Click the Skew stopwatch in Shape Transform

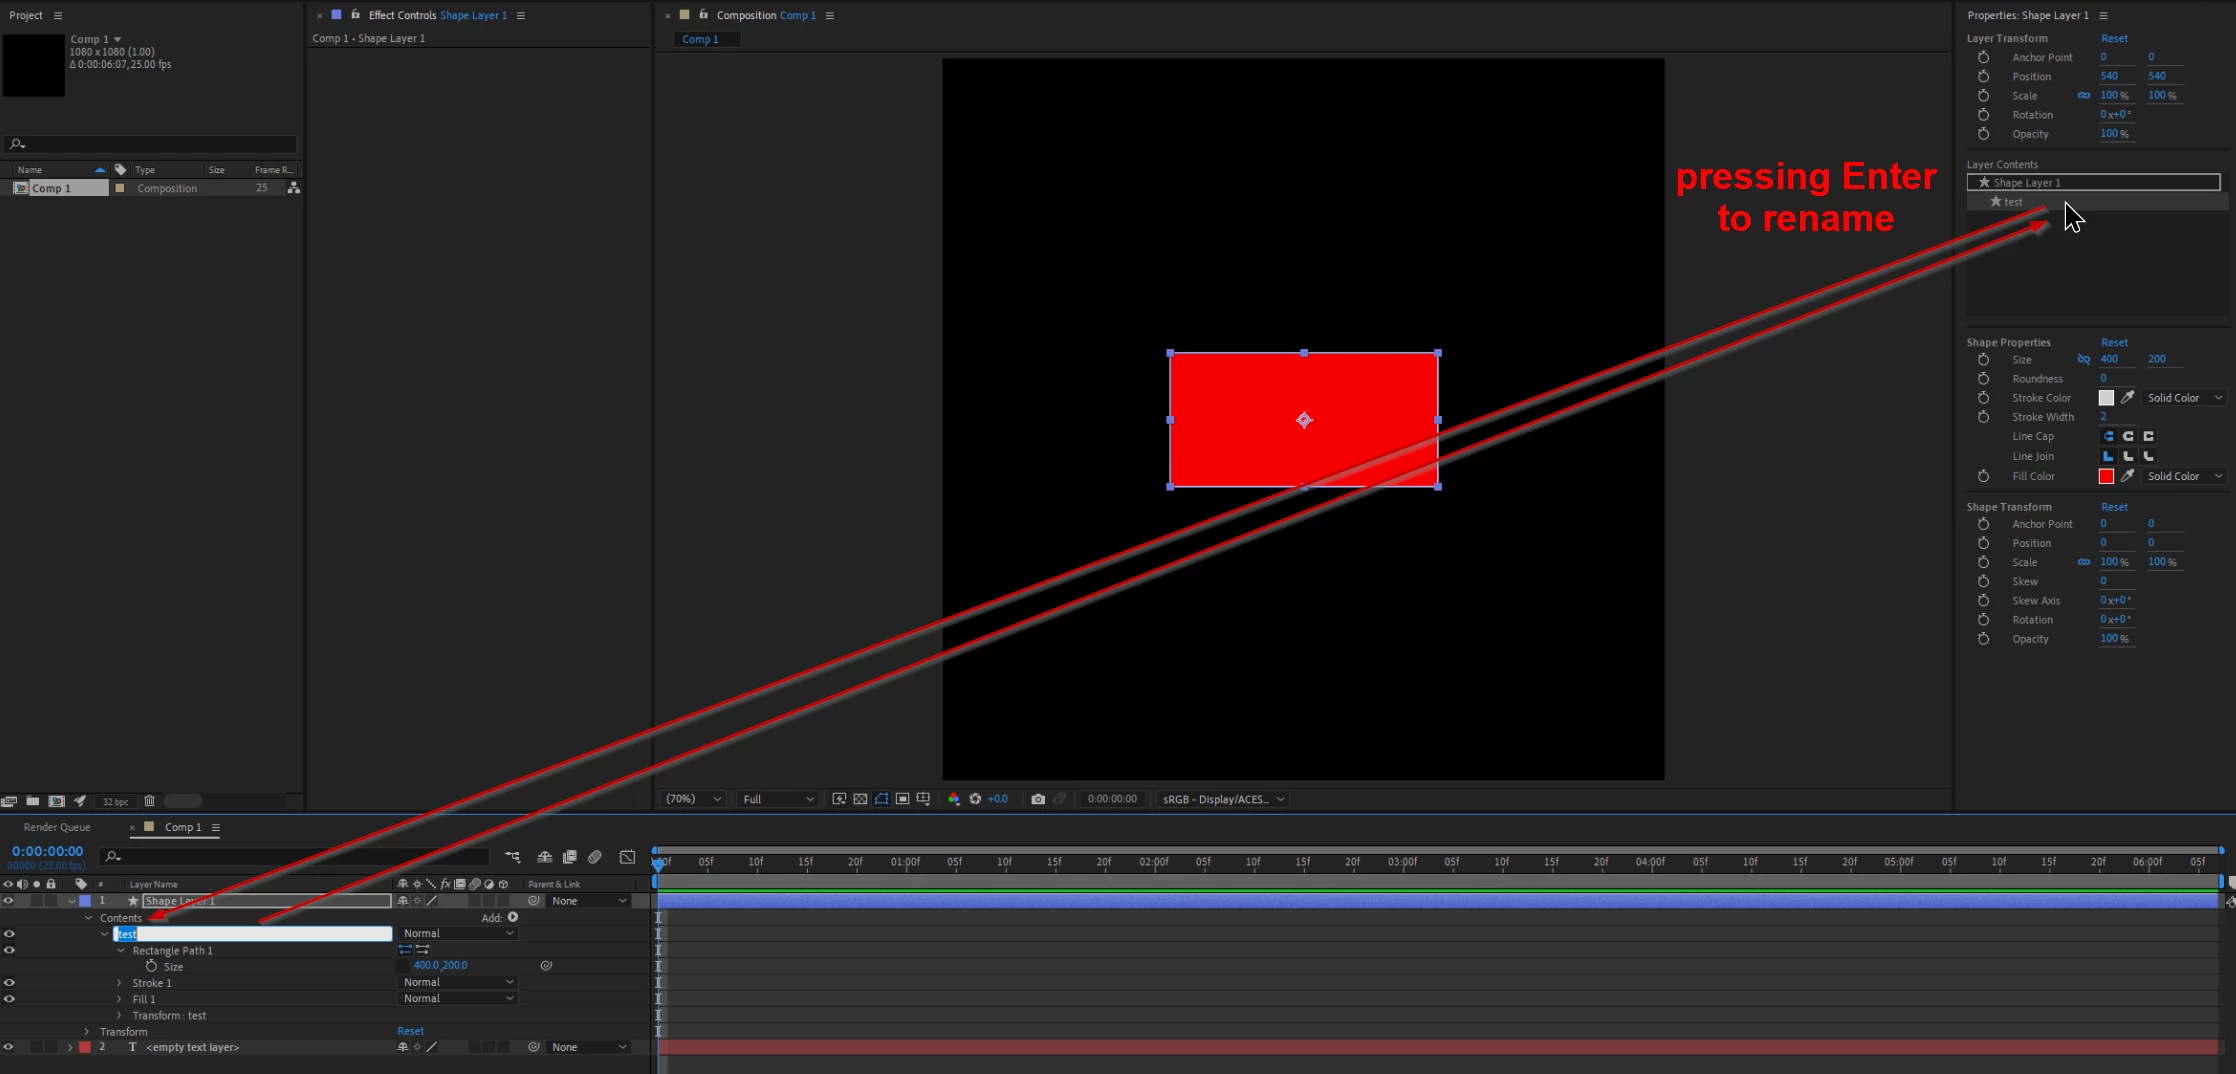(1984, 582)
